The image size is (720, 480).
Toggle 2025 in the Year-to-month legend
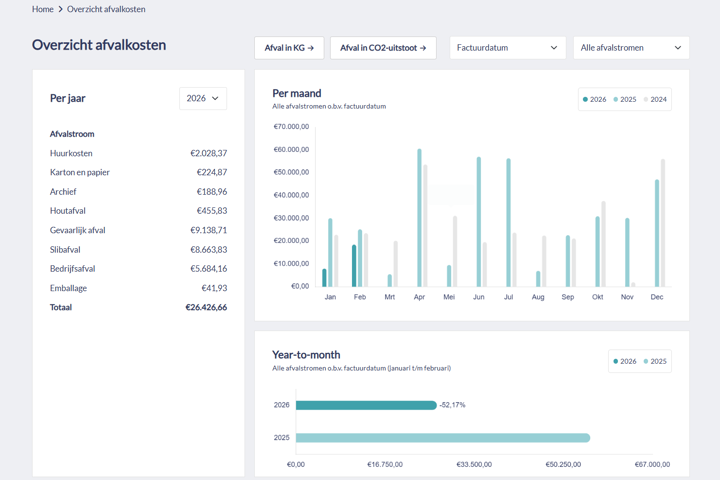(x=655, y=361)
